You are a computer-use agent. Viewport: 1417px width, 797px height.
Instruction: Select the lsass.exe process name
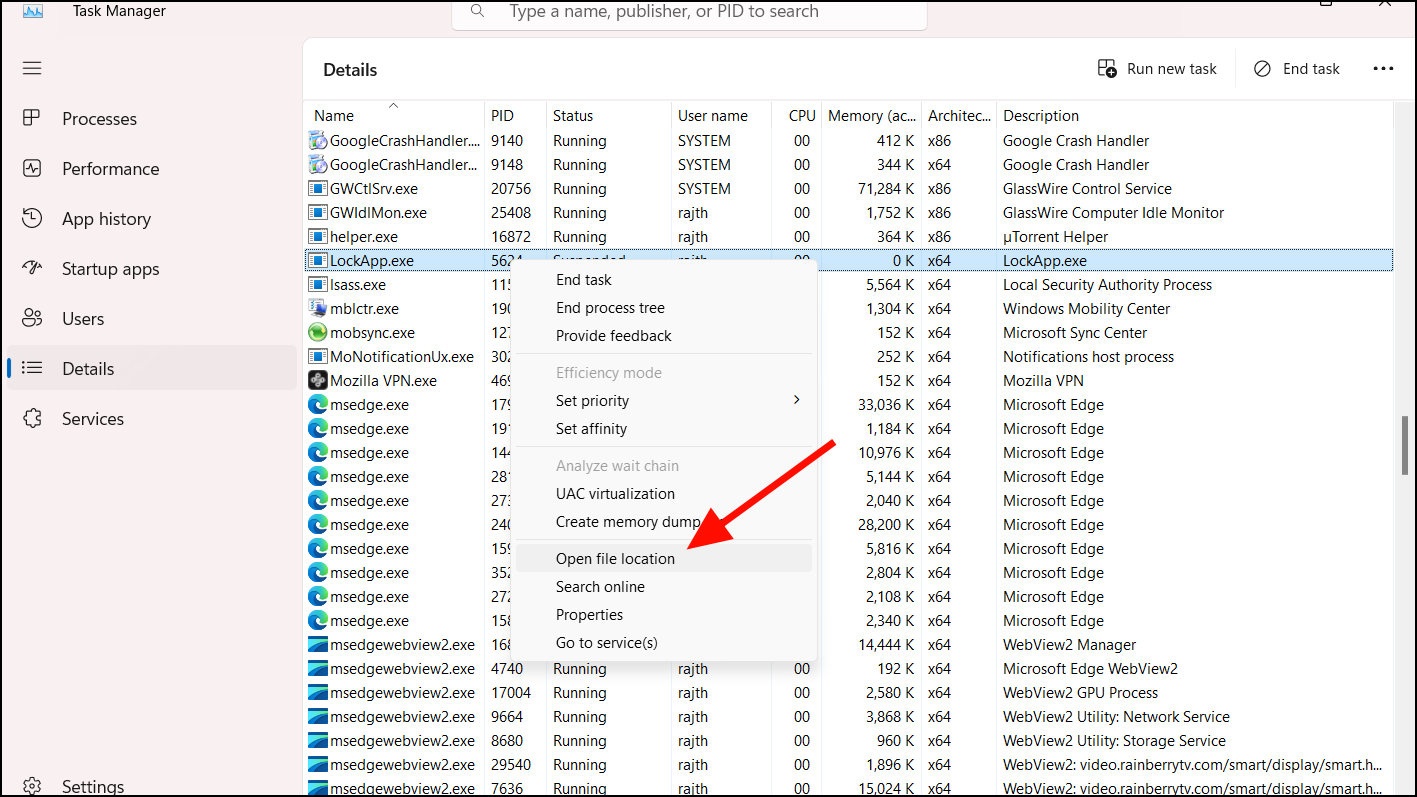358,285
